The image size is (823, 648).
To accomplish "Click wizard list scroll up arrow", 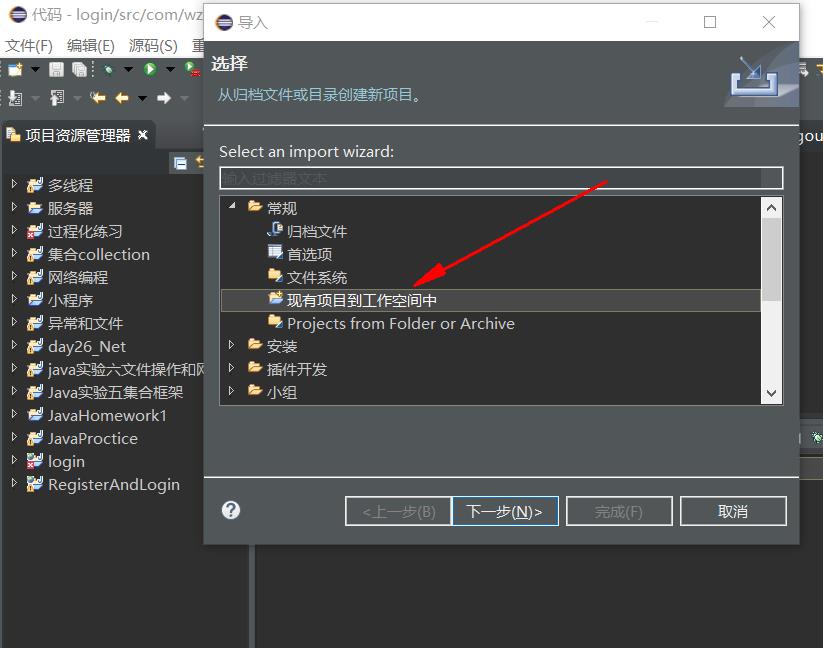I will pyautogui.click(x=771, y=208).
